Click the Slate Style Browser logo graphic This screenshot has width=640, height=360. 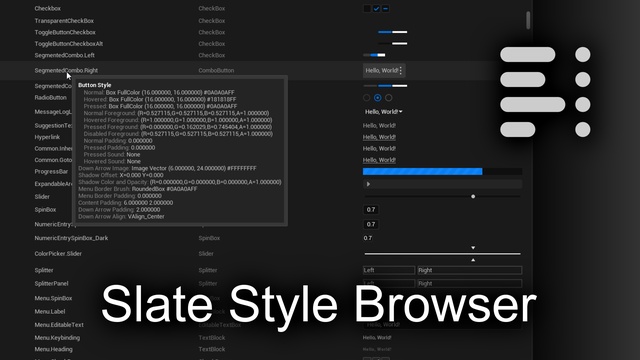pos(545,92)
